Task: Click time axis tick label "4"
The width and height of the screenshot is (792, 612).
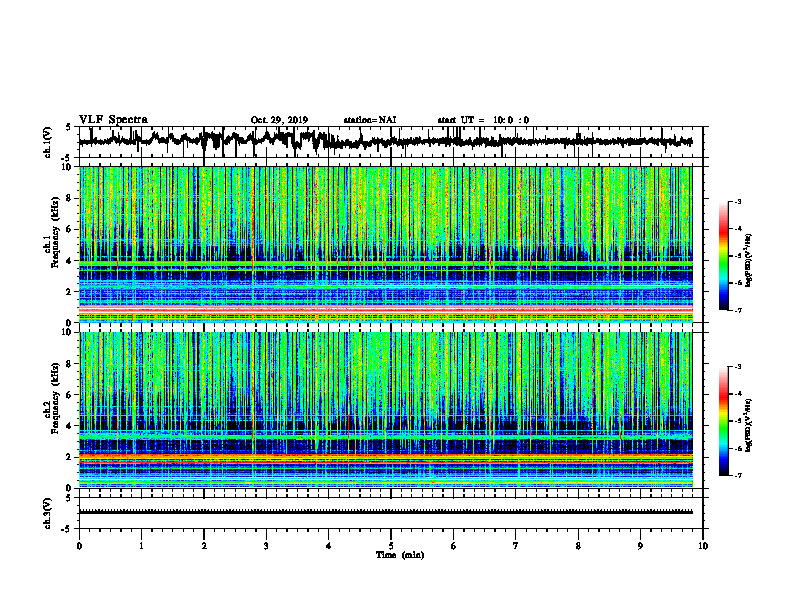Action: (x=329, y=546)
